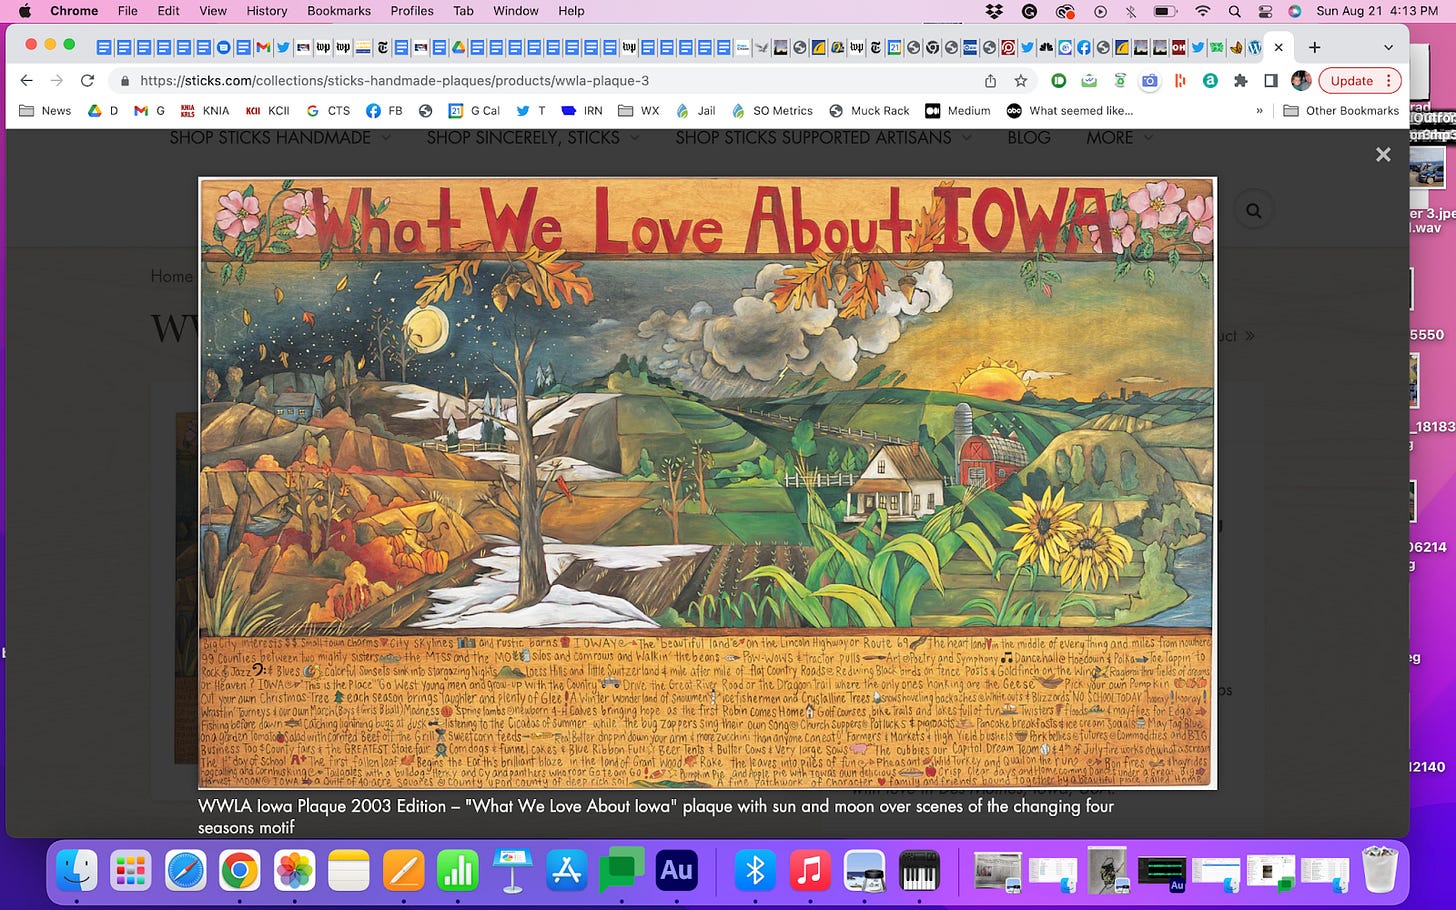Viewport: 1456px width, 910px height.
Task: Open Photos from the Dock
Action: point(295,871)
